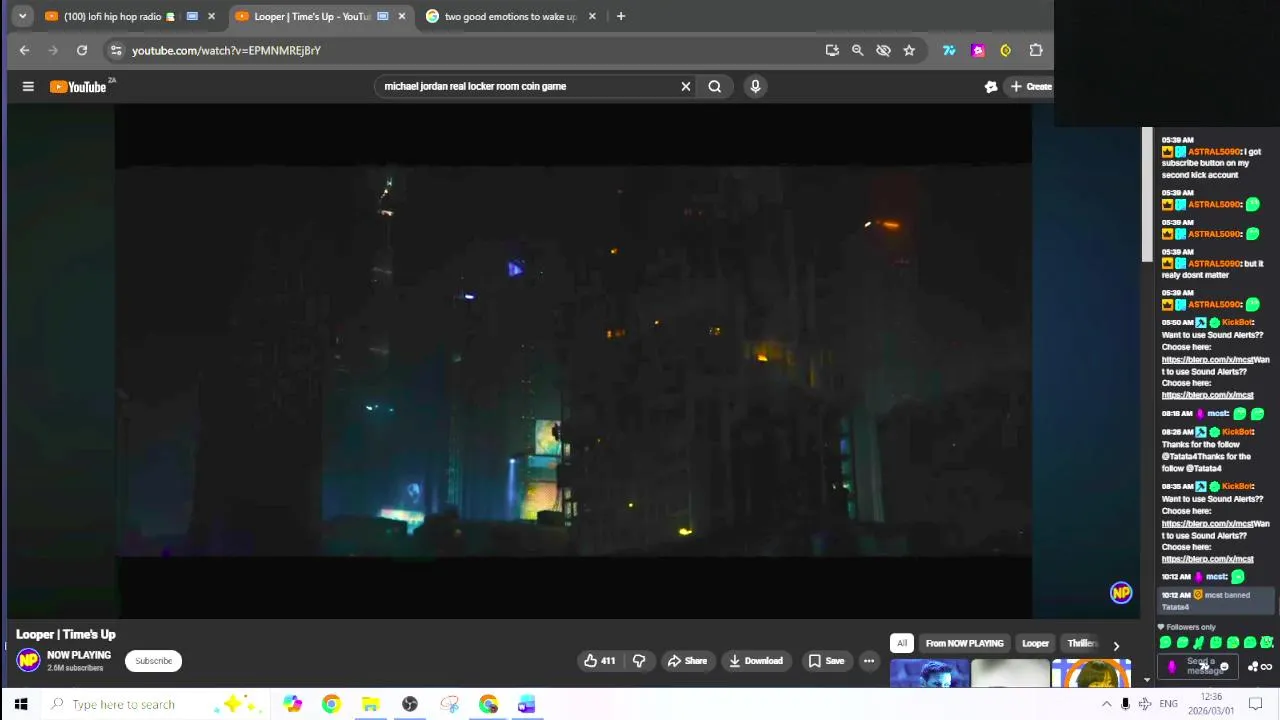This screenshot has width=1280, height=720.
Task: Open site information icon in address bar
Action: point(116,50)
